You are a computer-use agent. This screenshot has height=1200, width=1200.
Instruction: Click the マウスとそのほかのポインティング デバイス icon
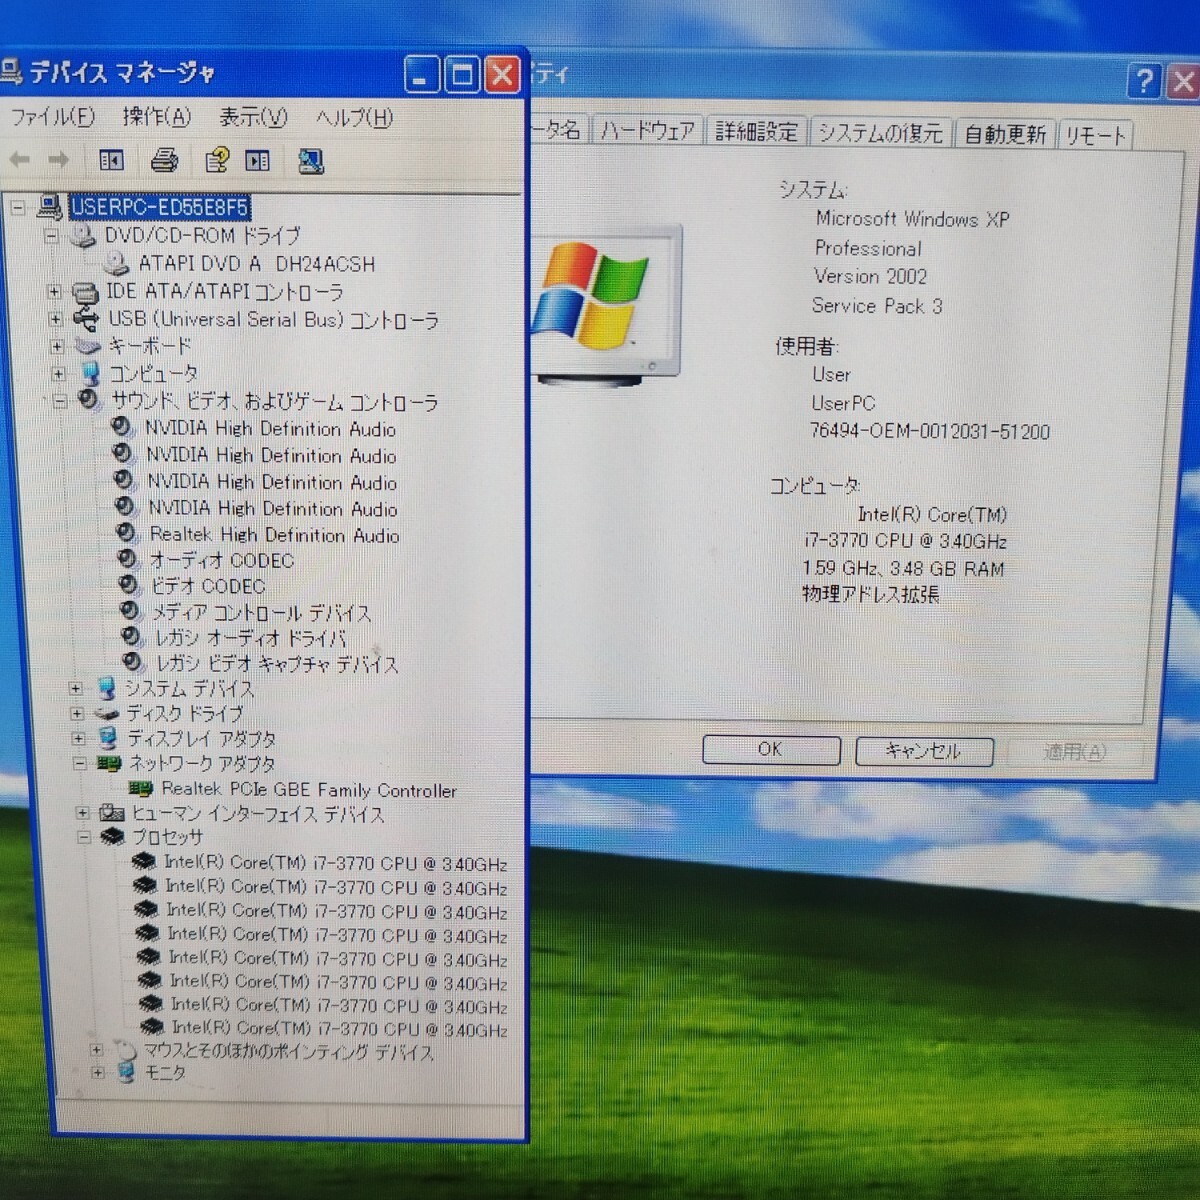(125, 1051)
